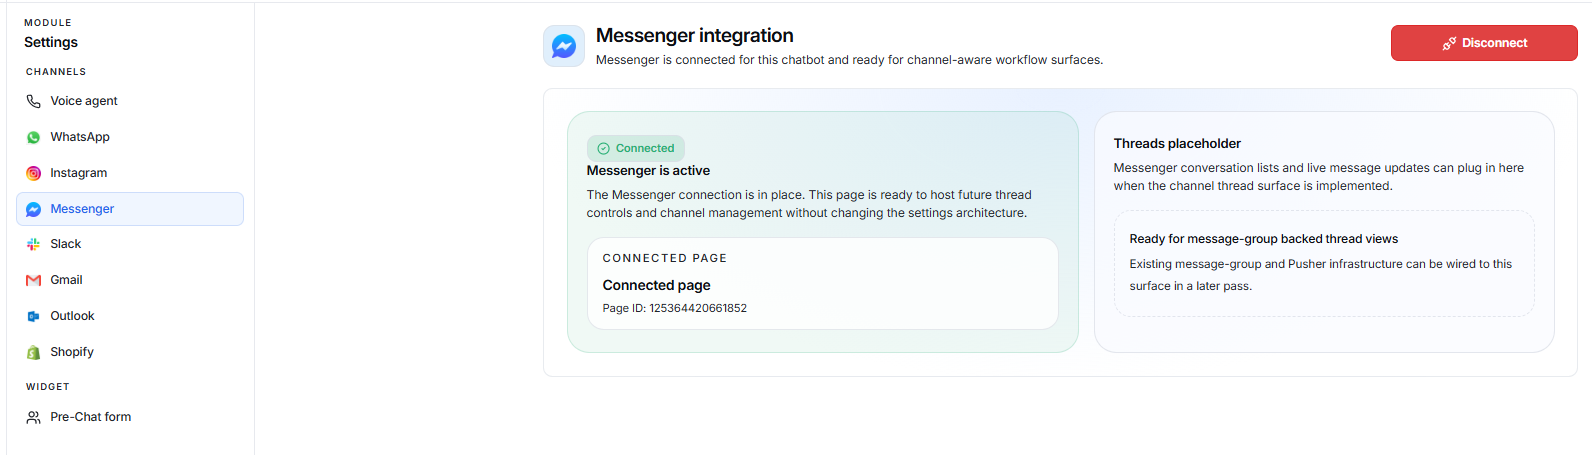Click the Voice agent phone icon

click(33, 101)
